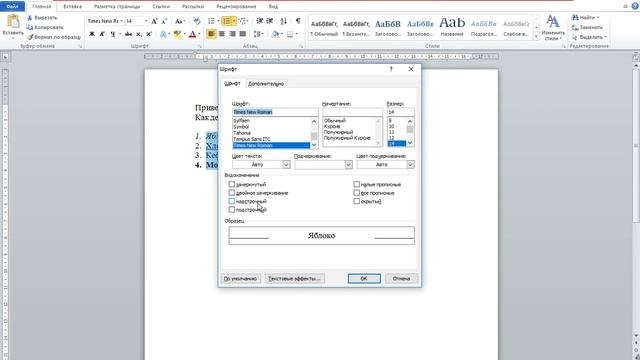Screen dimensions: 640x360
Task: Toggle the paragraph marks (¶) icon
Action: click(298, 21)
